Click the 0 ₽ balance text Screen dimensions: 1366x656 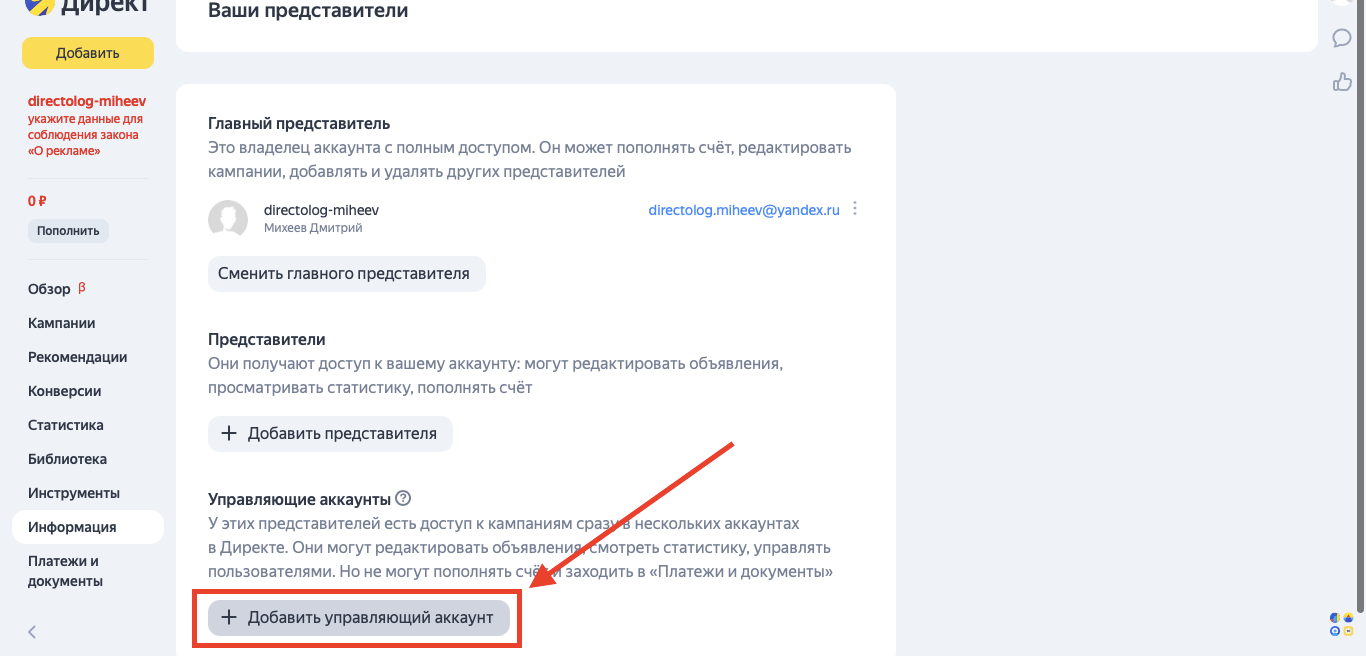38,201
